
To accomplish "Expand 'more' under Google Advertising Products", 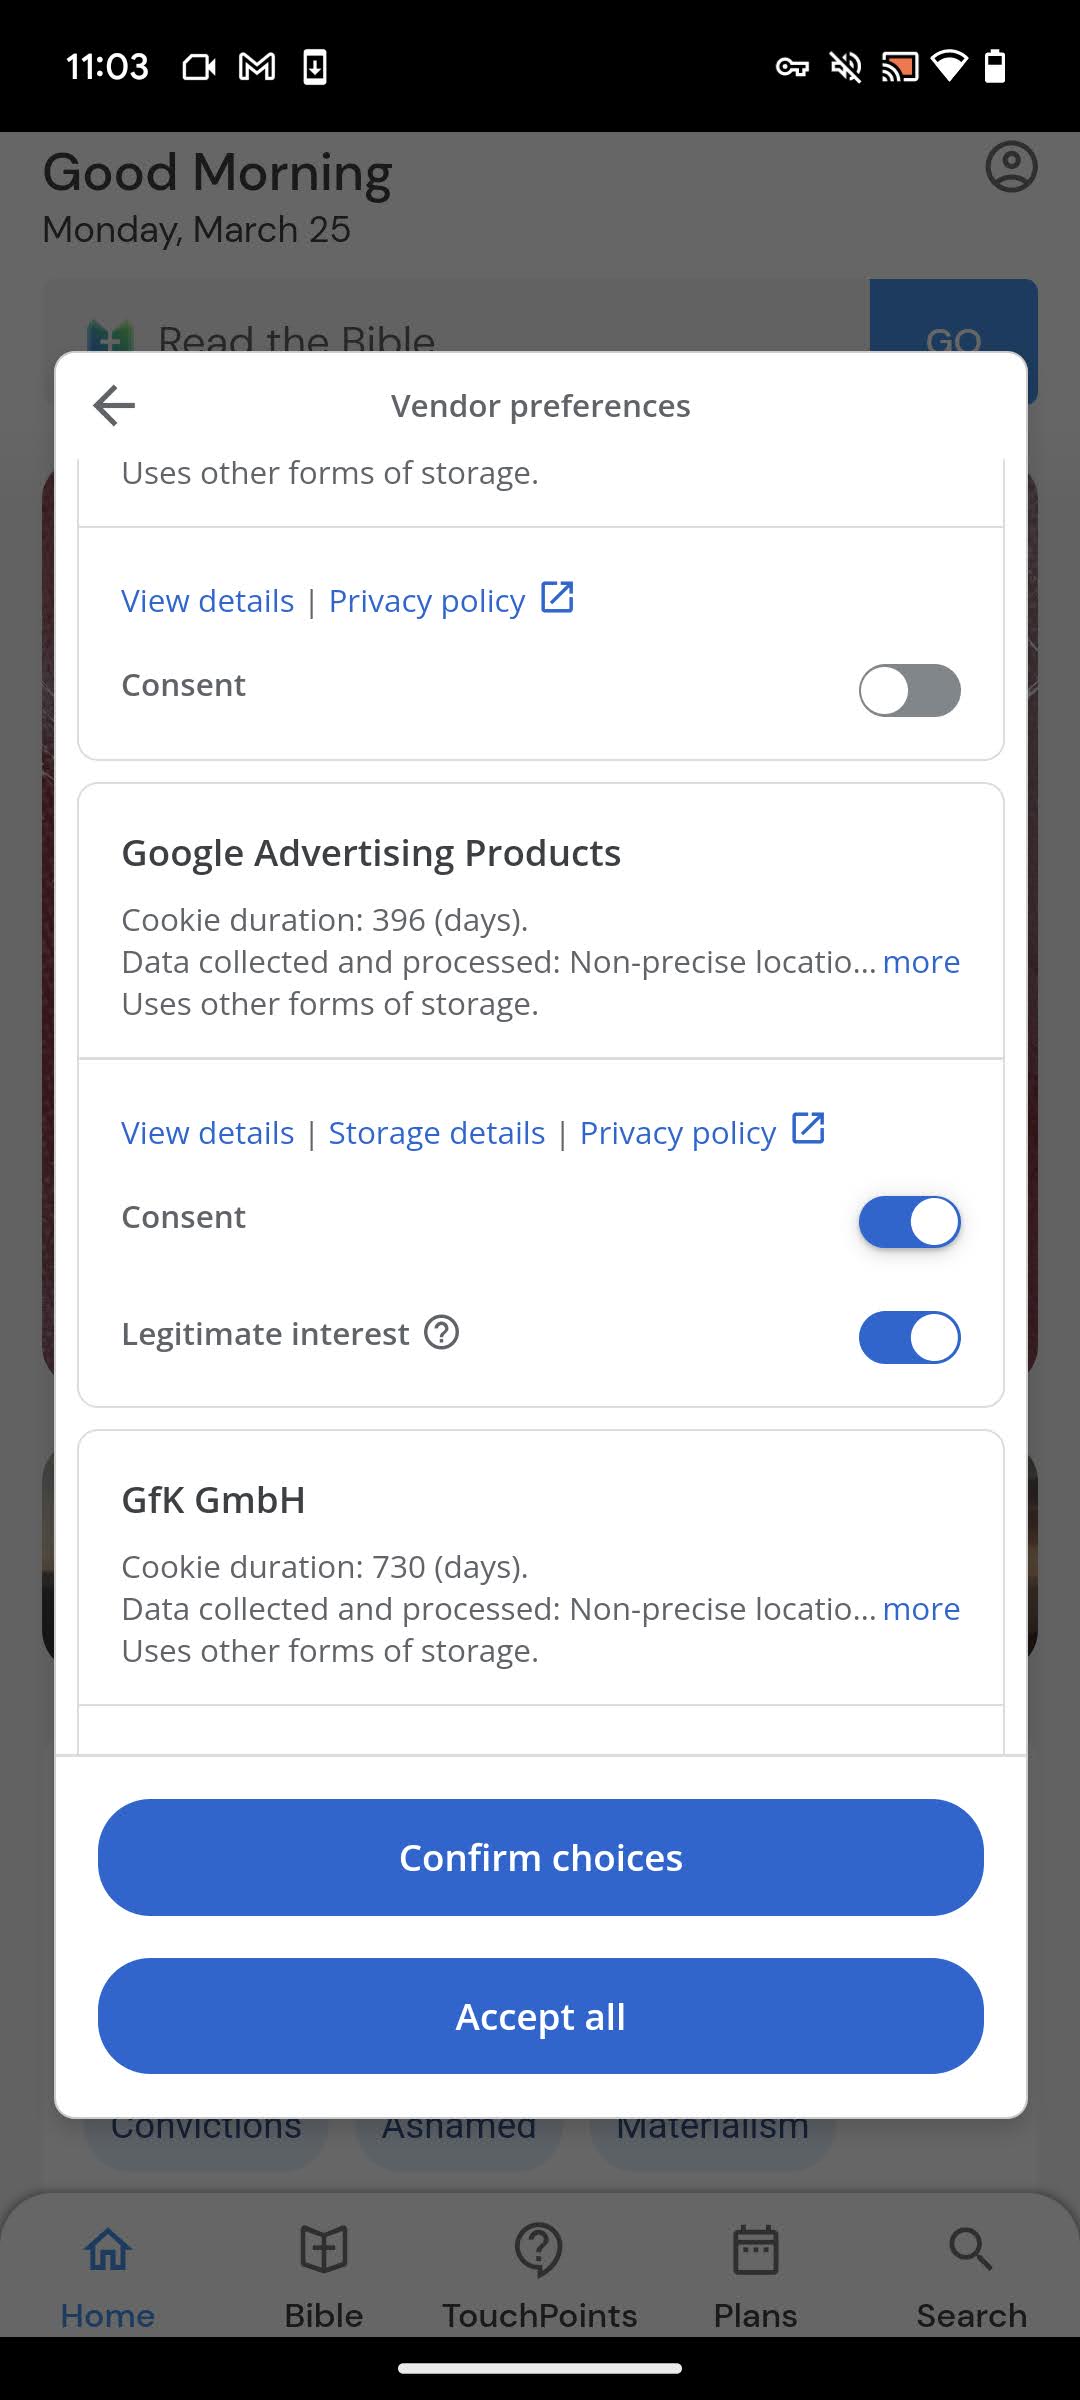I will (x=921, y=962).
